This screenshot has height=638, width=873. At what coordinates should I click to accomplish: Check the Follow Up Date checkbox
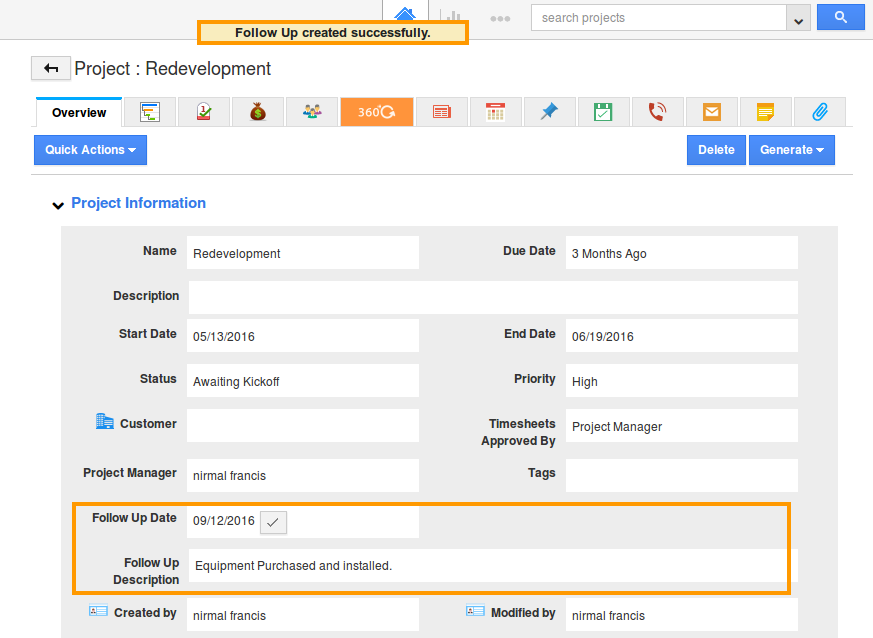[x=273, y=522]
